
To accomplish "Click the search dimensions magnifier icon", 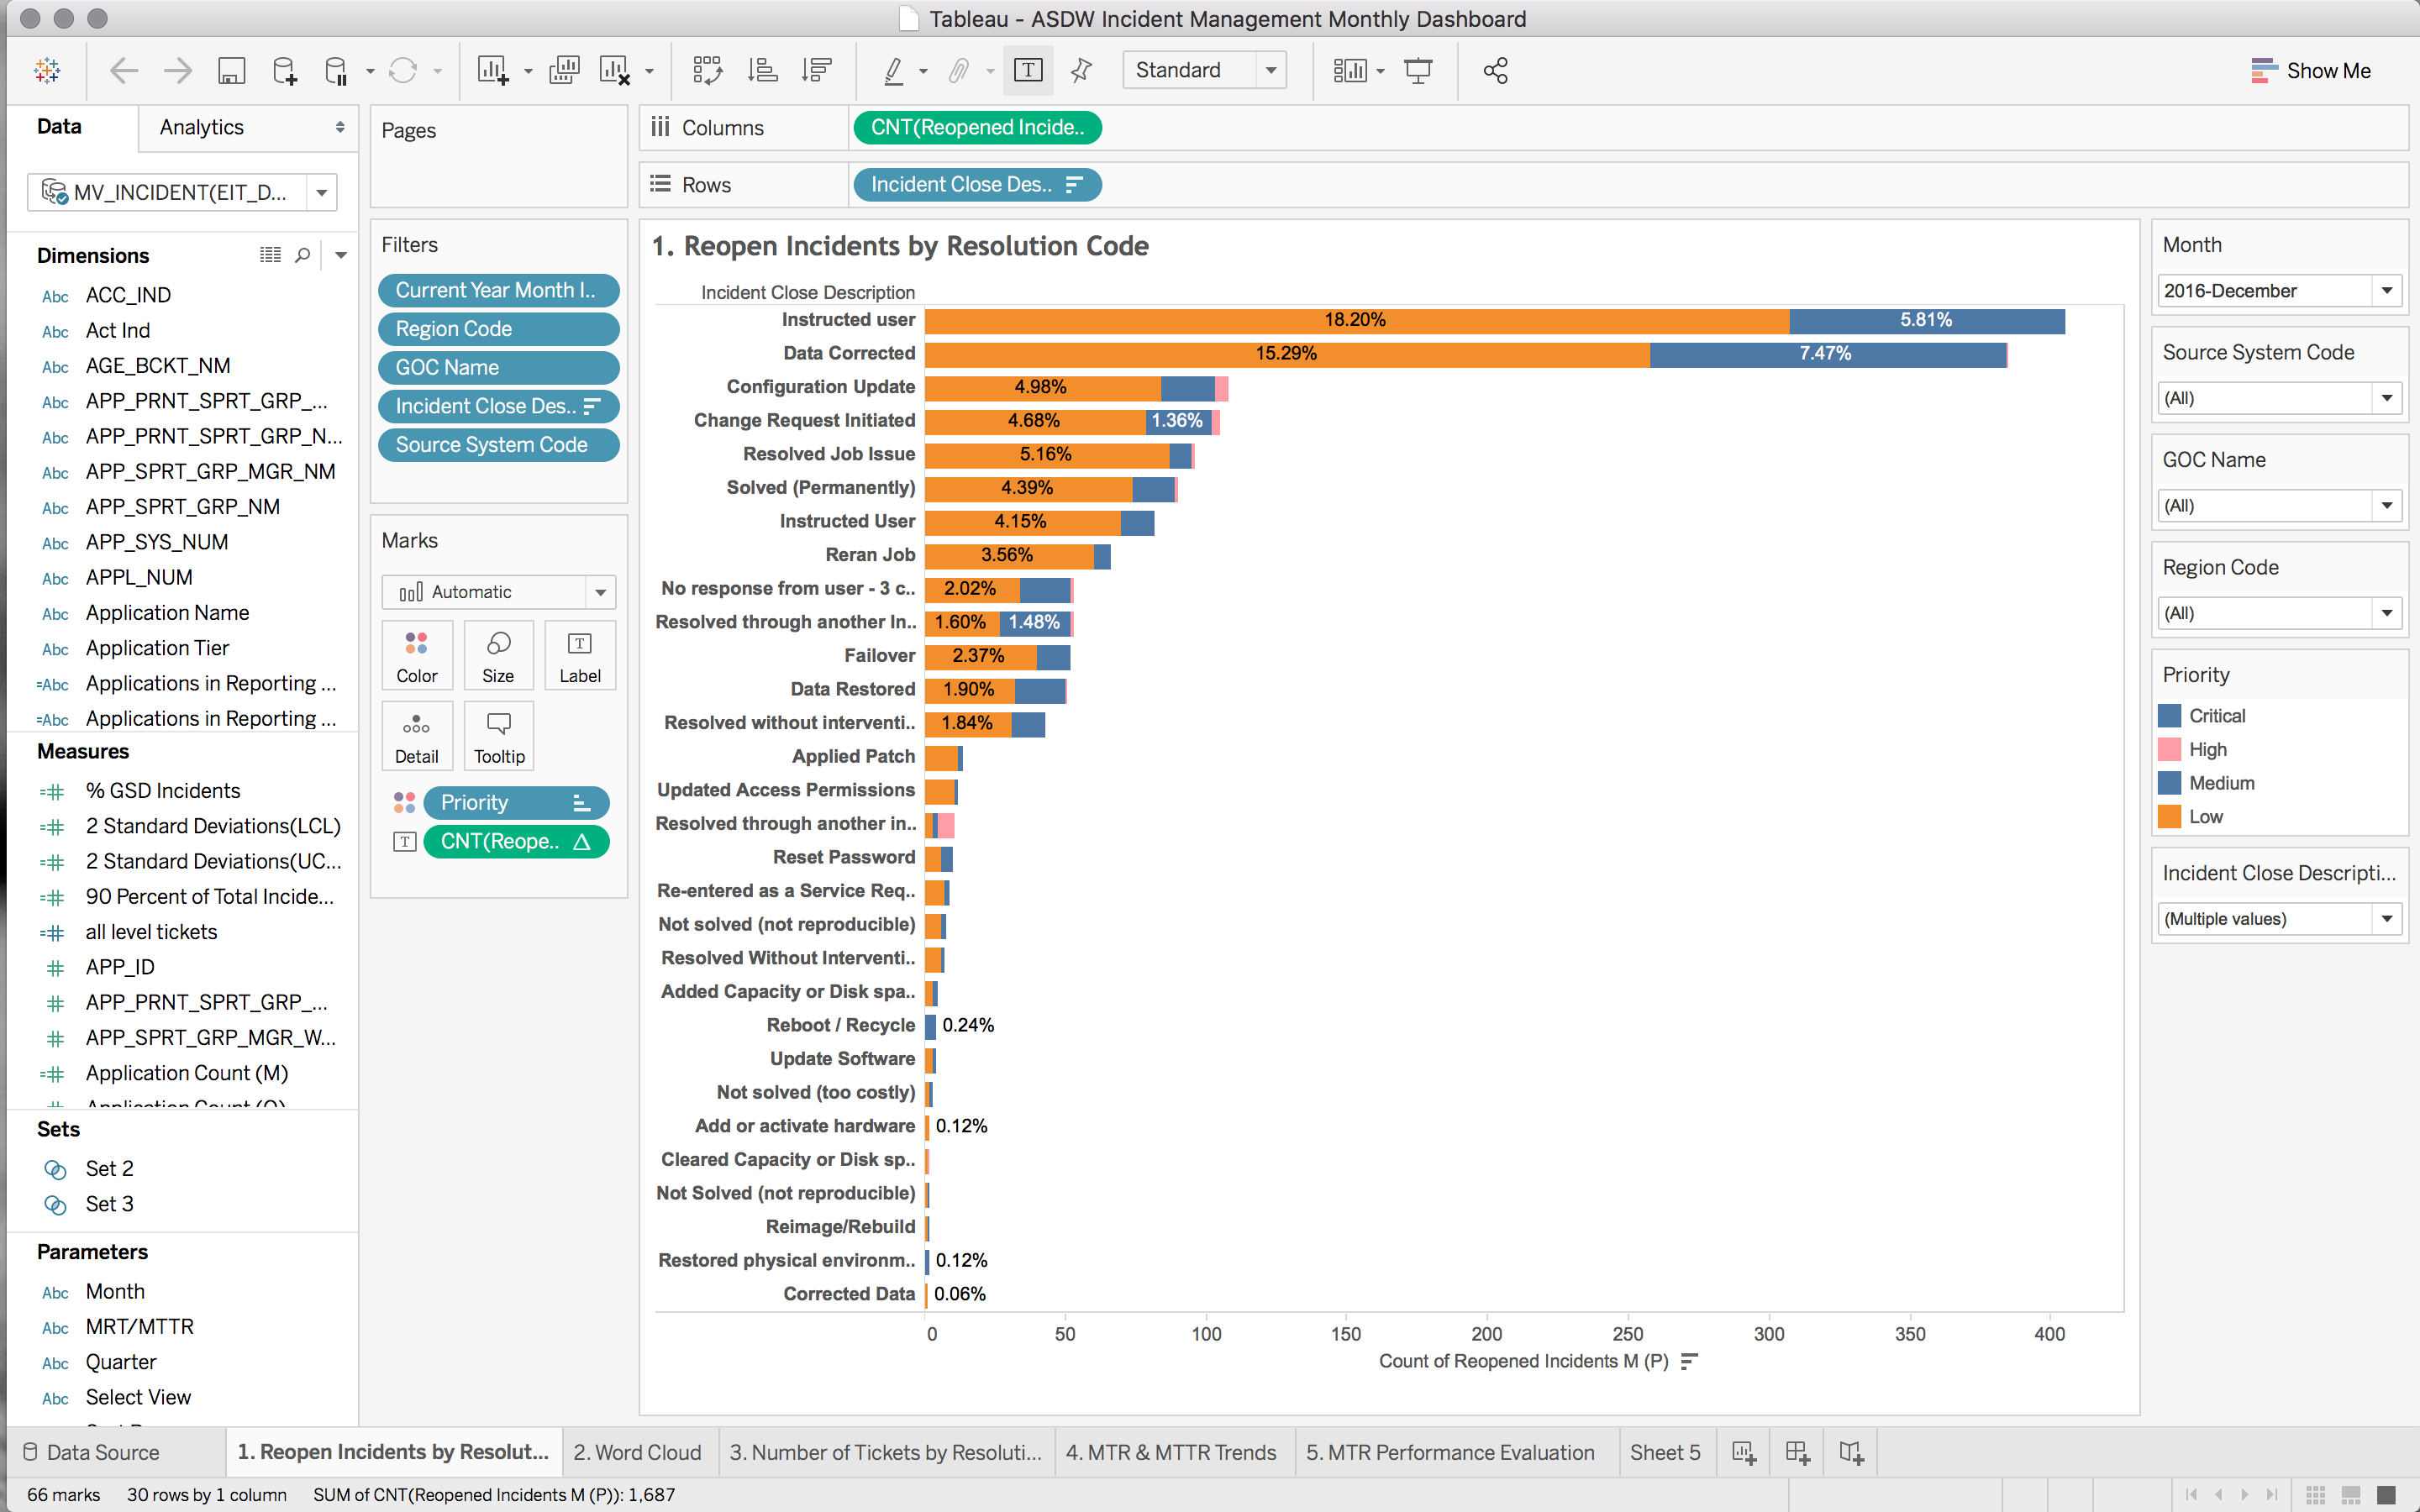I will tap(302, 255).
